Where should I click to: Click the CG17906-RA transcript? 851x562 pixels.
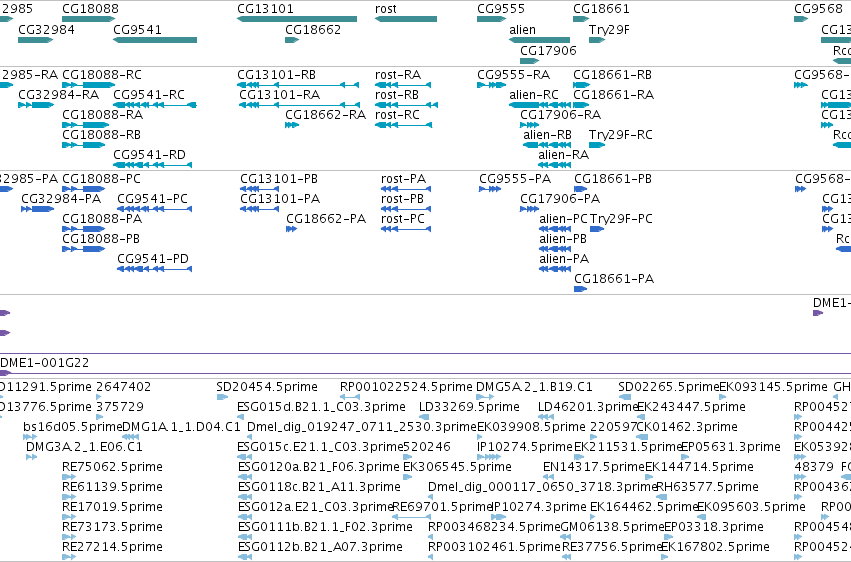[530, 125]
